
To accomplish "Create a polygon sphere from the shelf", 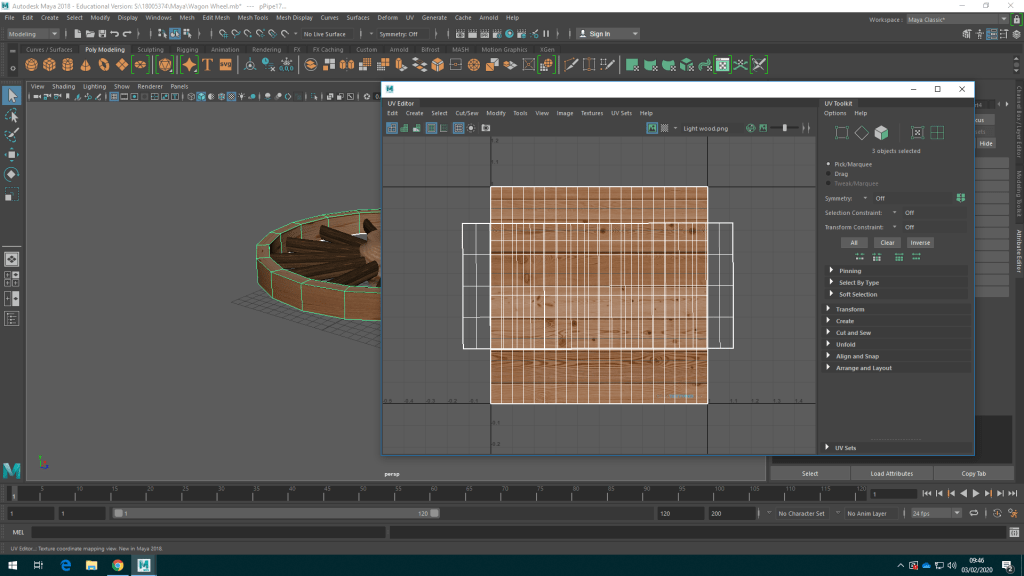I will (32, 65).
